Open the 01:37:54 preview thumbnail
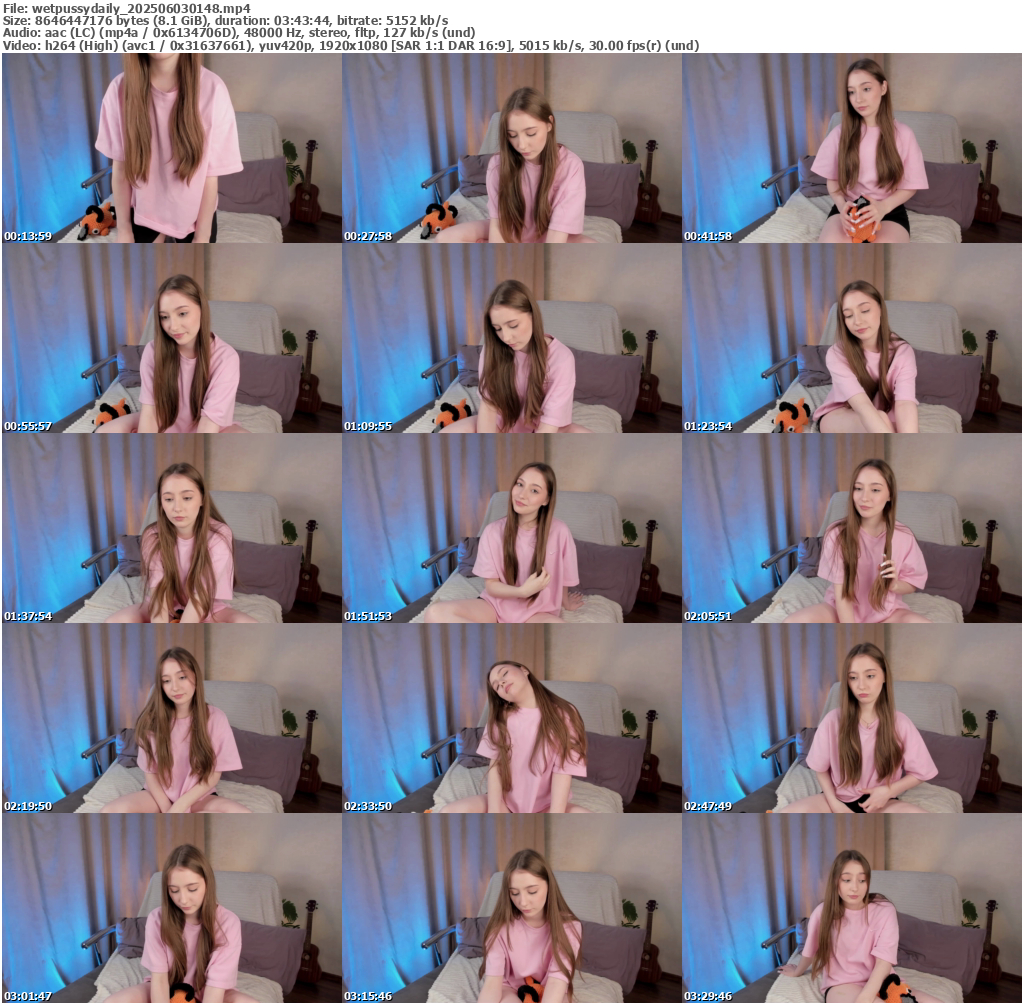 [172, 528]
